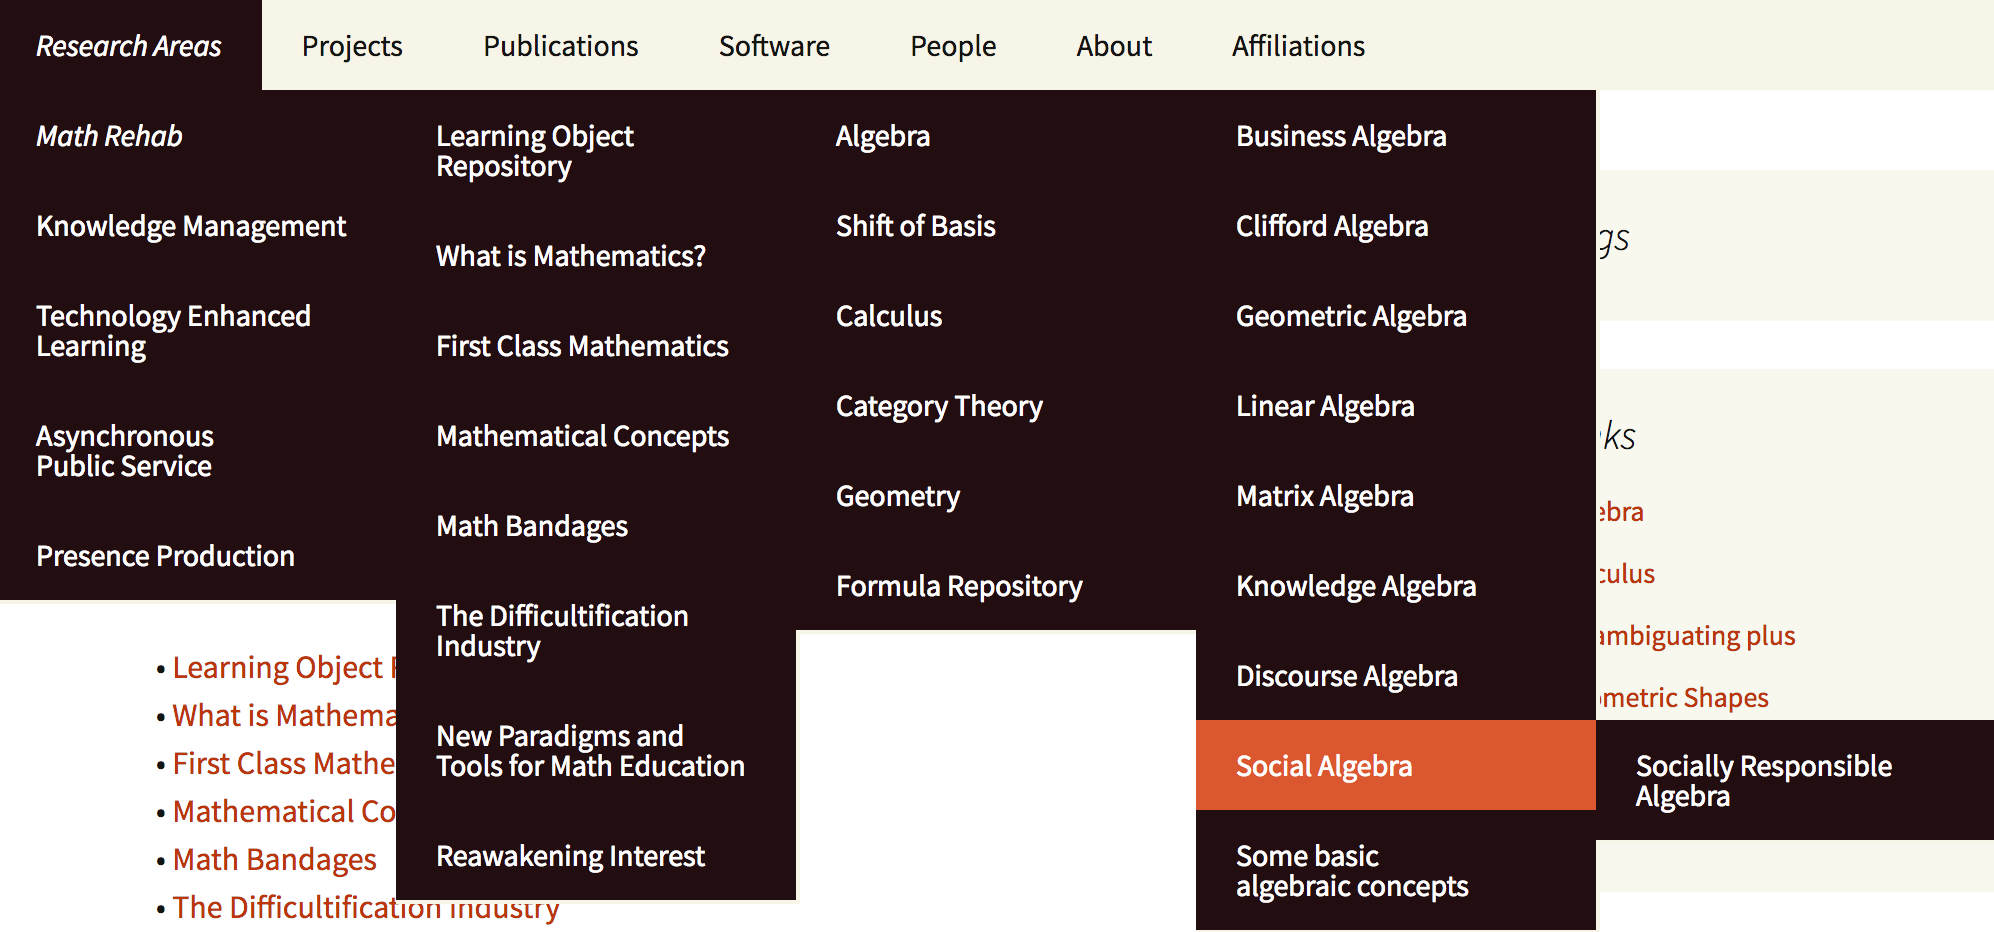Select Reawakening Interest menu entry
The image size is (1994, 932).
570,856
